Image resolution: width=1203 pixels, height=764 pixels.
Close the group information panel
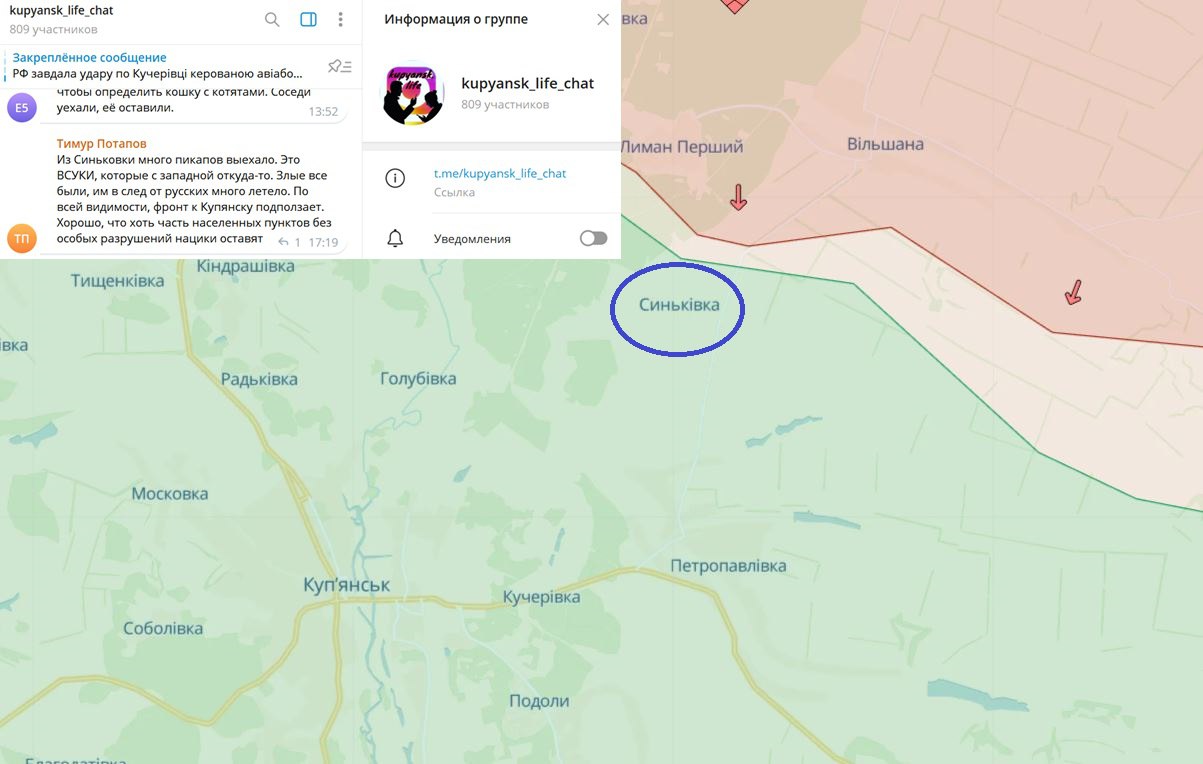(602, 19)
